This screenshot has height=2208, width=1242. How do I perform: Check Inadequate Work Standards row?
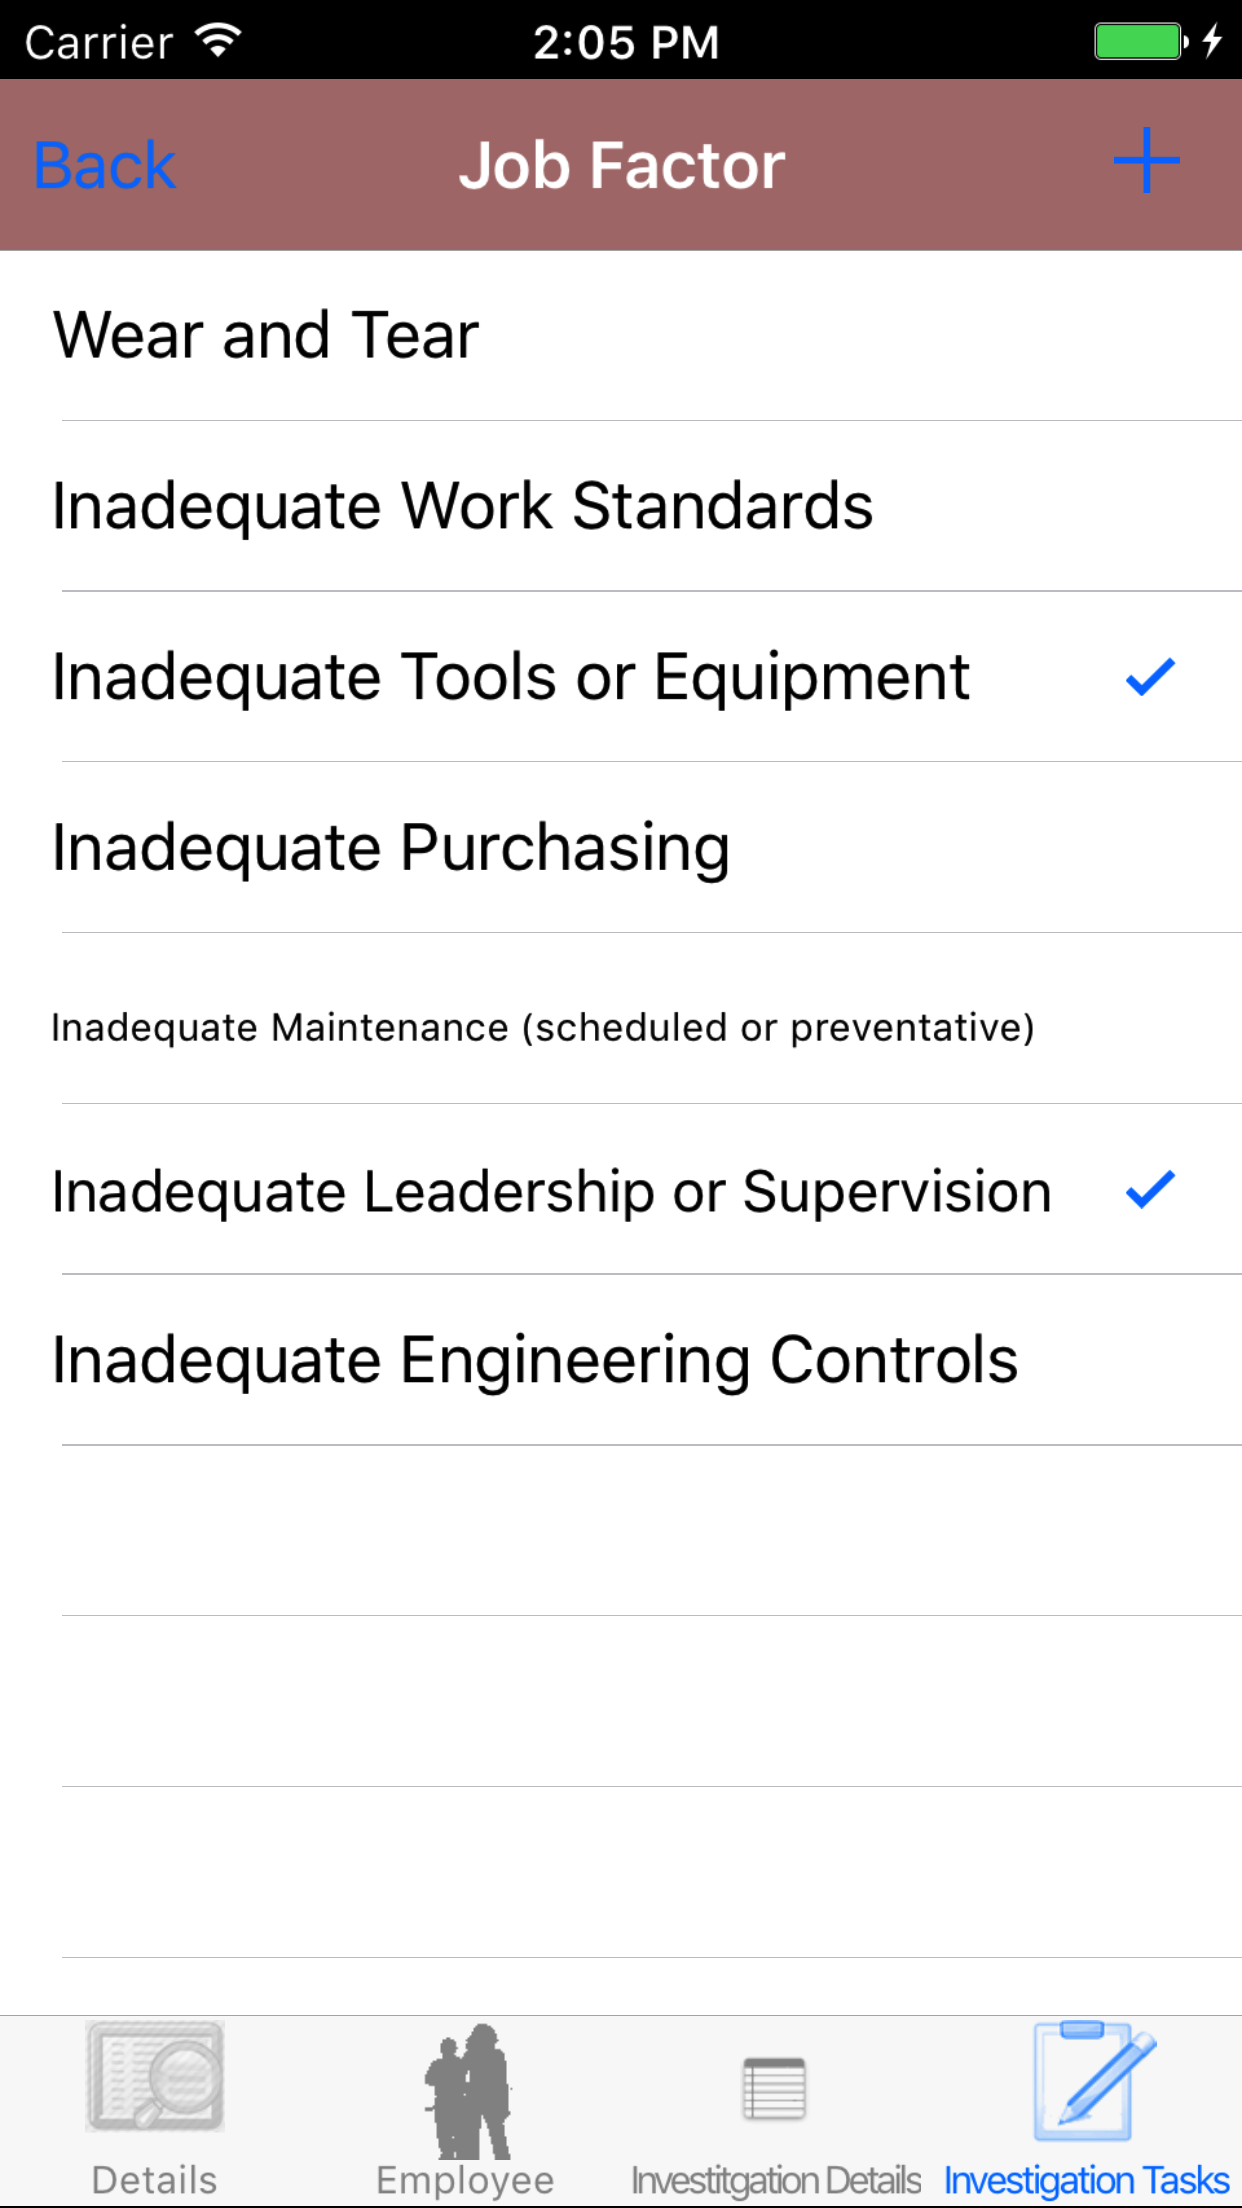click(x=462, y=506)
